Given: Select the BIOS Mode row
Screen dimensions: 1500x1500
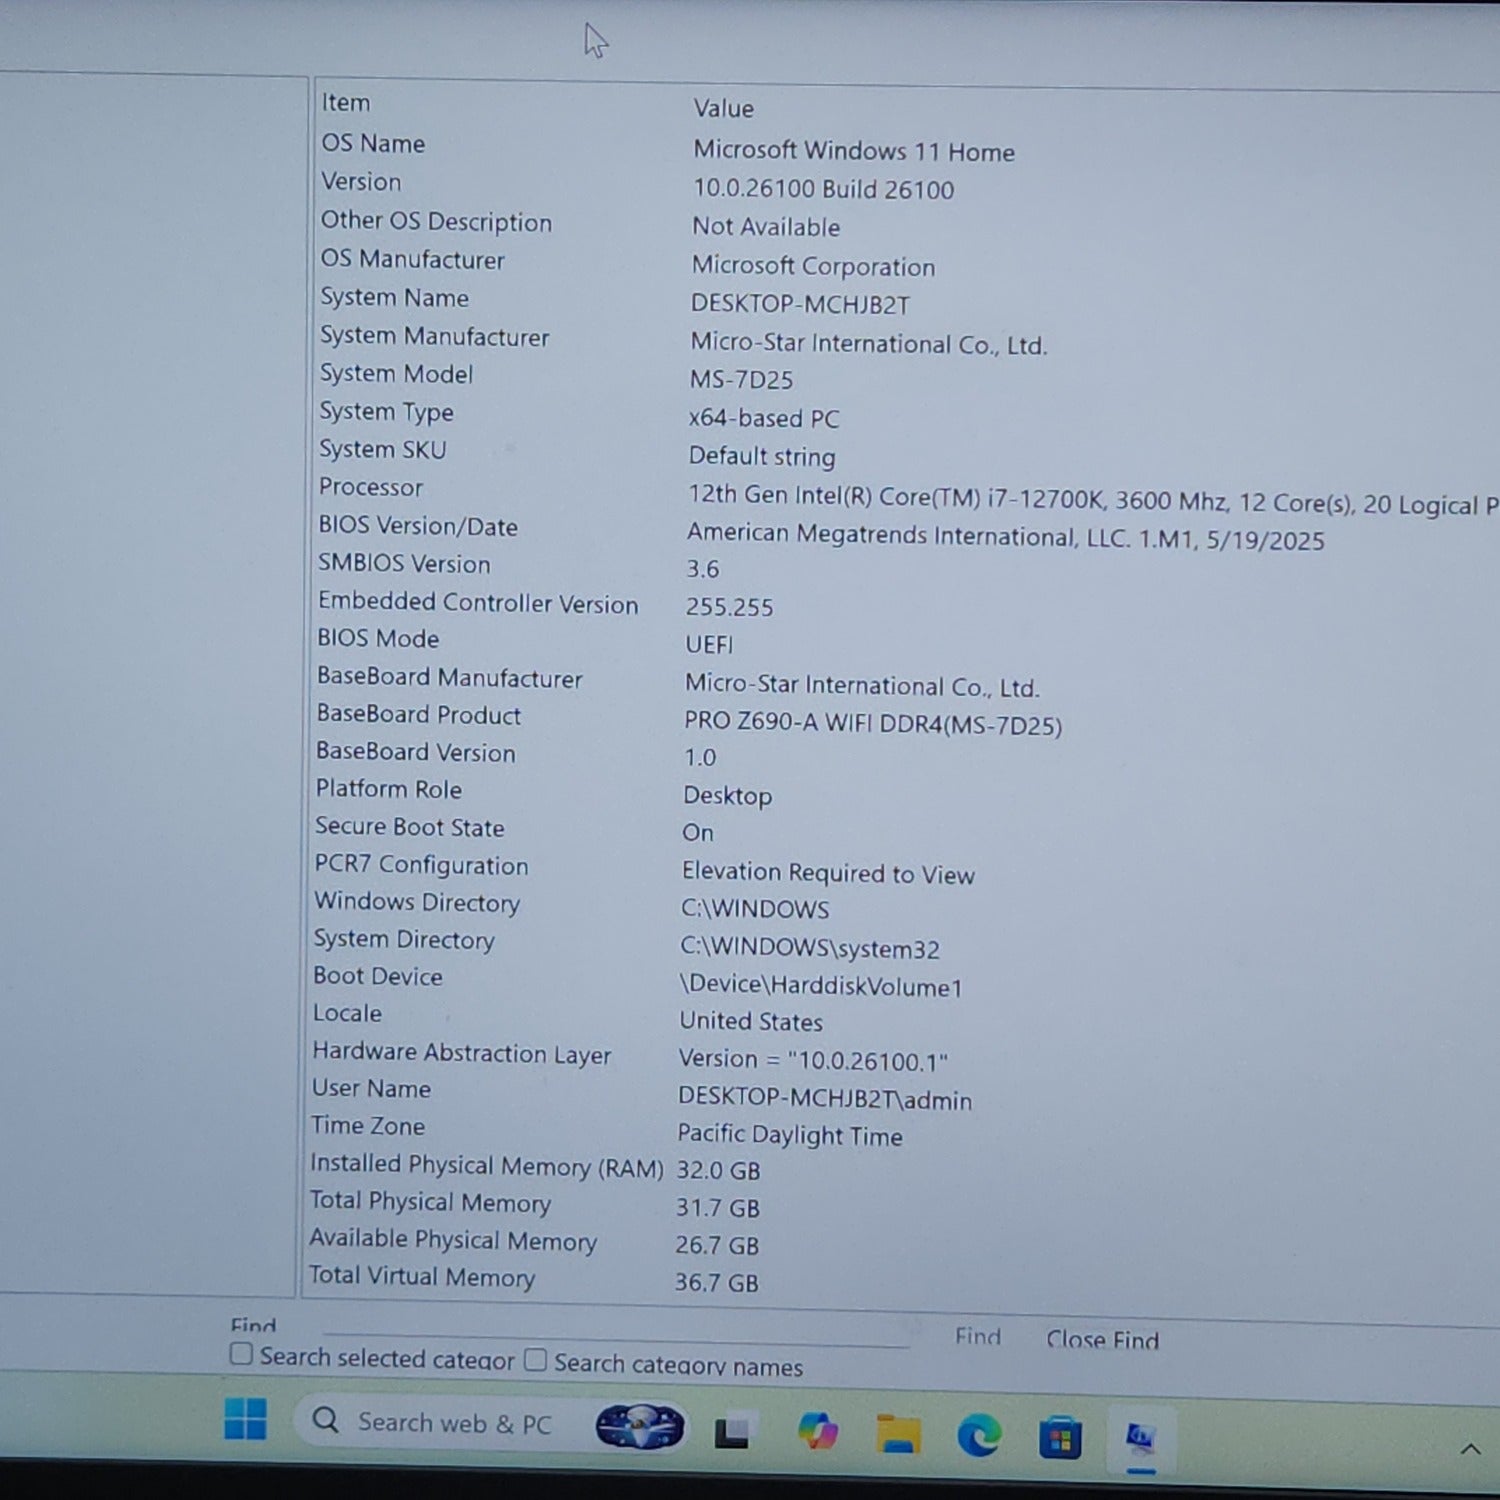Looking at the screenshot, I should (x=378, y=639).
